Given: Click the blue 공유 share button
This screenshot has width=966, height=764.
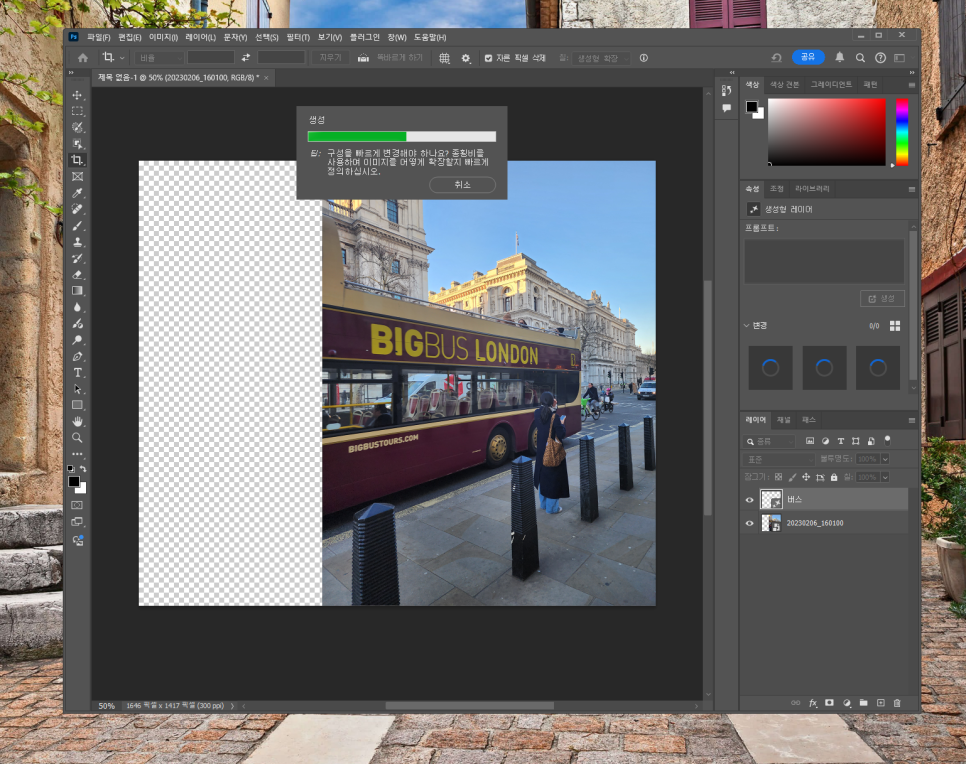Looking at the screenshot, I should (808, 58).
